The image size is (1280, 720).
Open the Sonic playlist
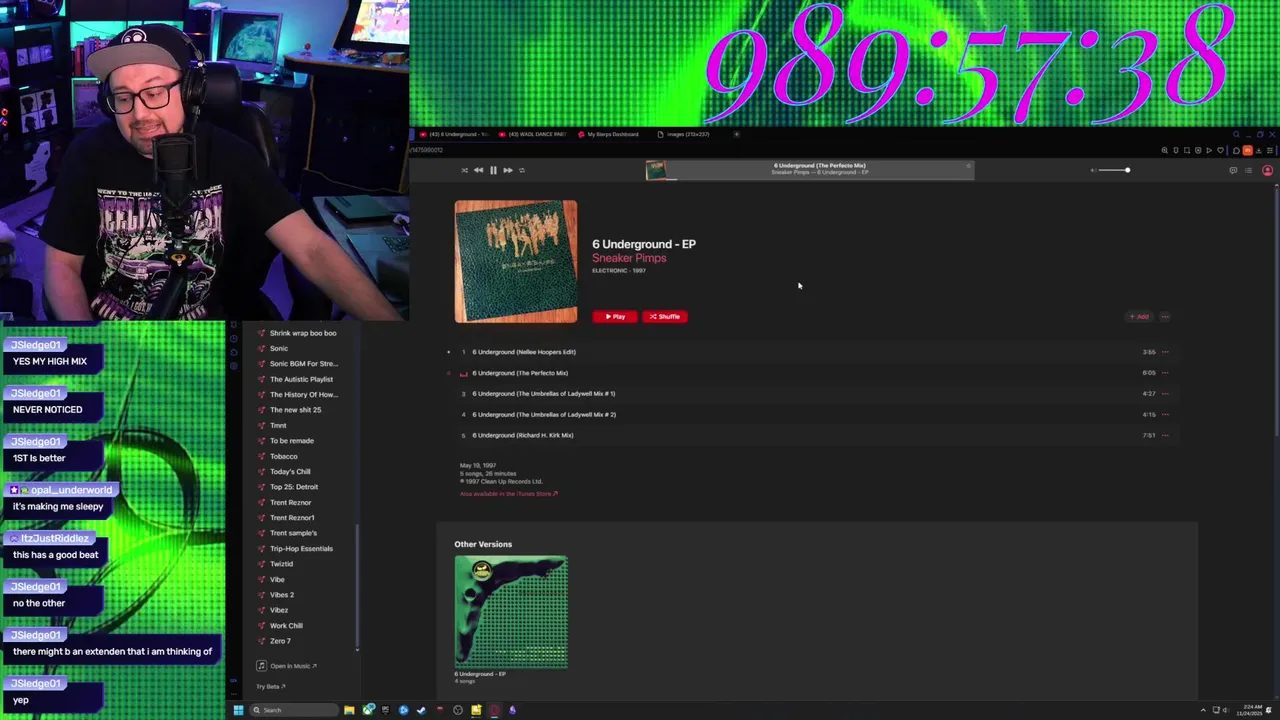click(279, 348)
